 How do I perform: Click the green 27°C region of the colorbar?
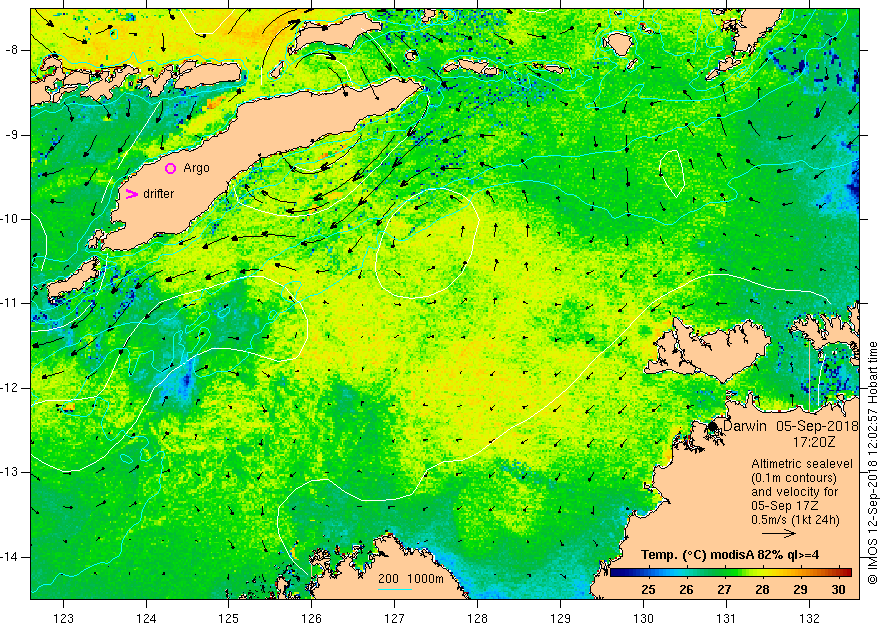coord(724,573)
